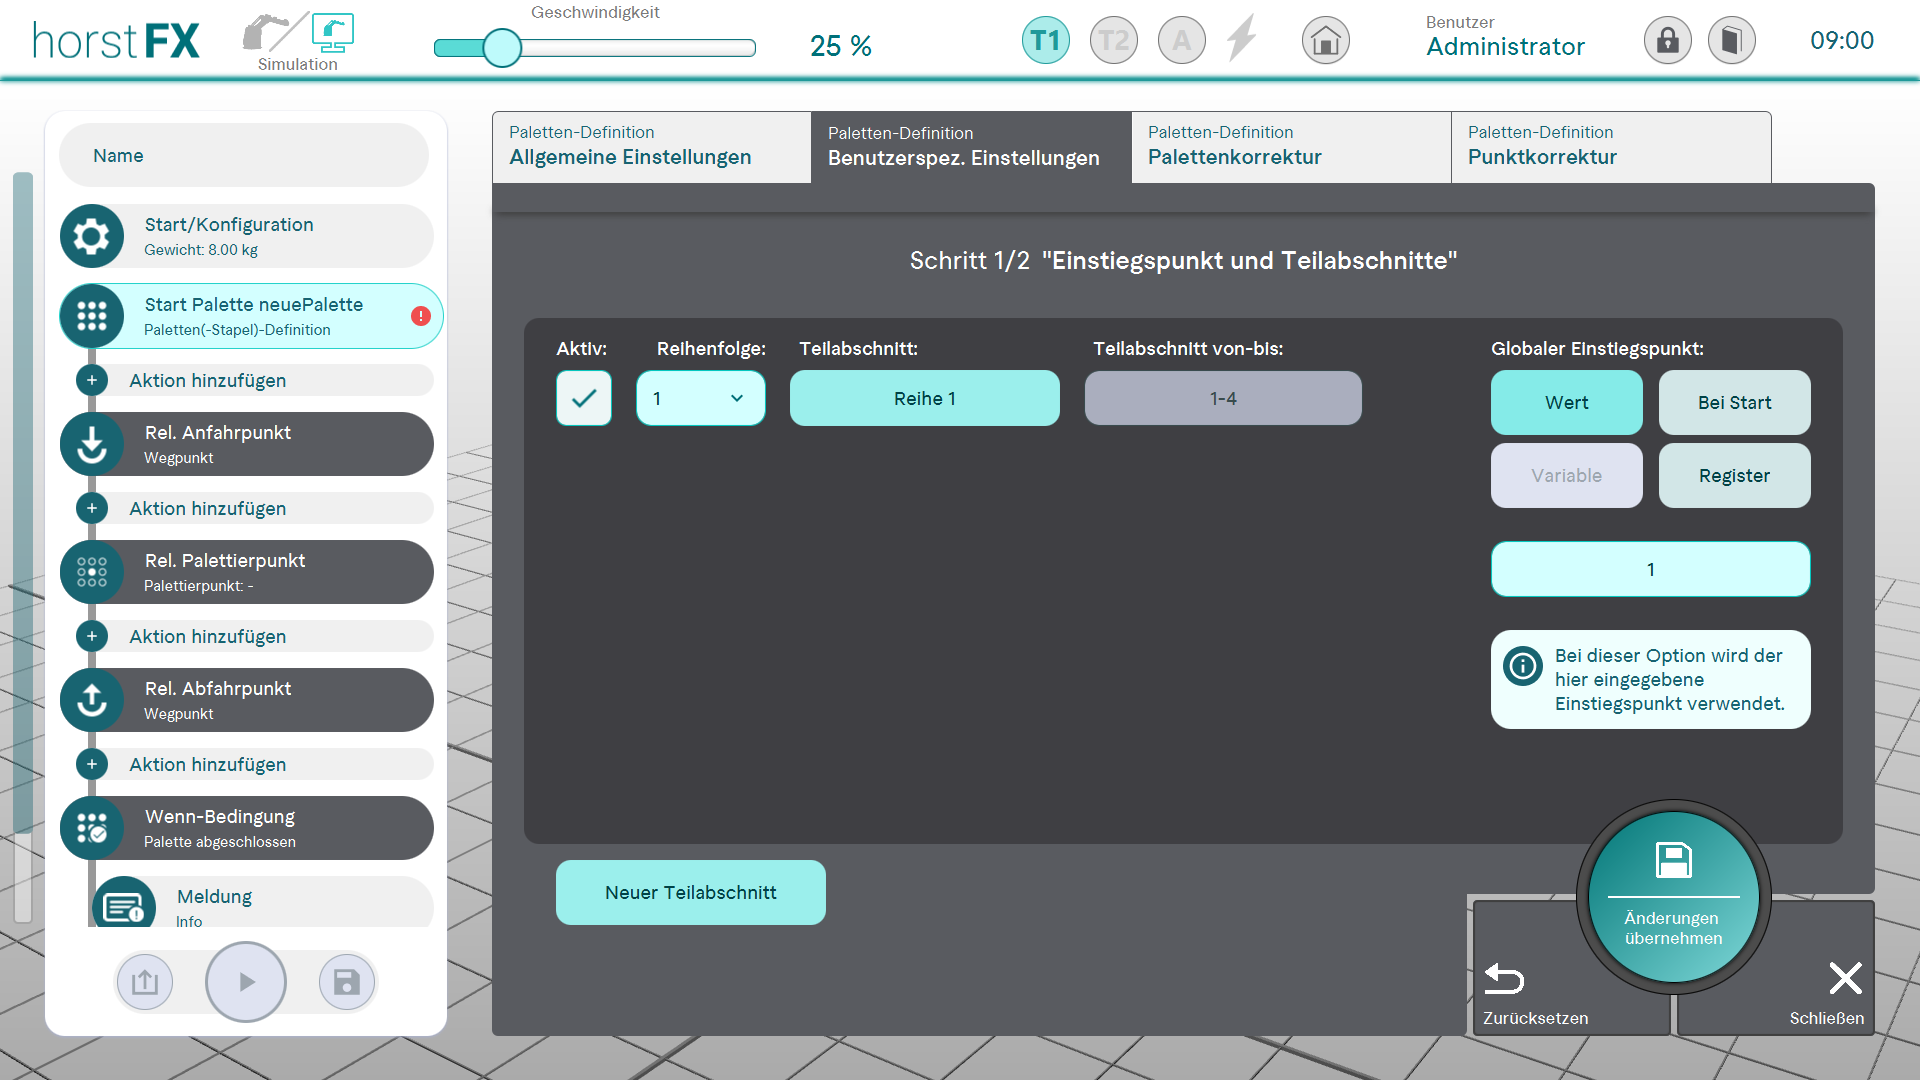1920x1080 pixels.
Task: Open the Reihenfolge dropdown
Action: tap(700, 398)
